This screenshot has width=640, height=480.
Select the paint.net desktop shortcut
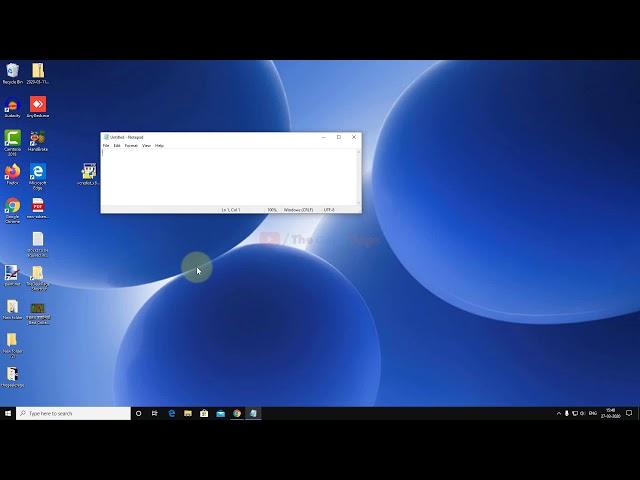click(12, 276)
